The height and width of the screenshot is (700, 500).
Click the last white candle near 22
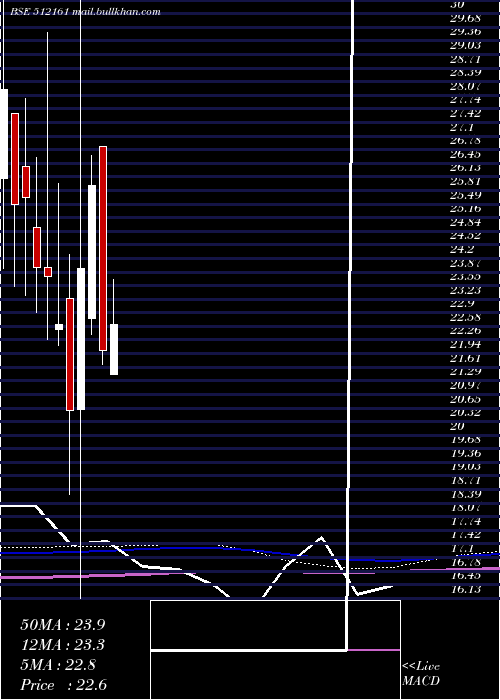pyautogui.click(x=114, y=350)
